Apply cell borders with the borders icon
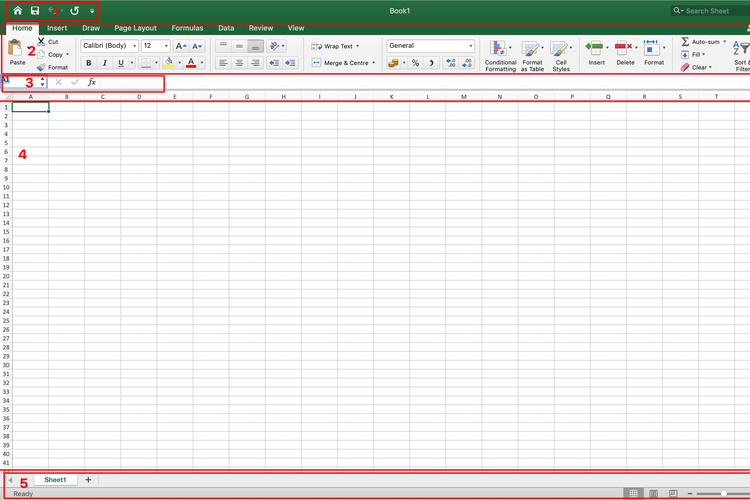The height and width of the screenshot is (500, 750). click(x=146, y=63)
